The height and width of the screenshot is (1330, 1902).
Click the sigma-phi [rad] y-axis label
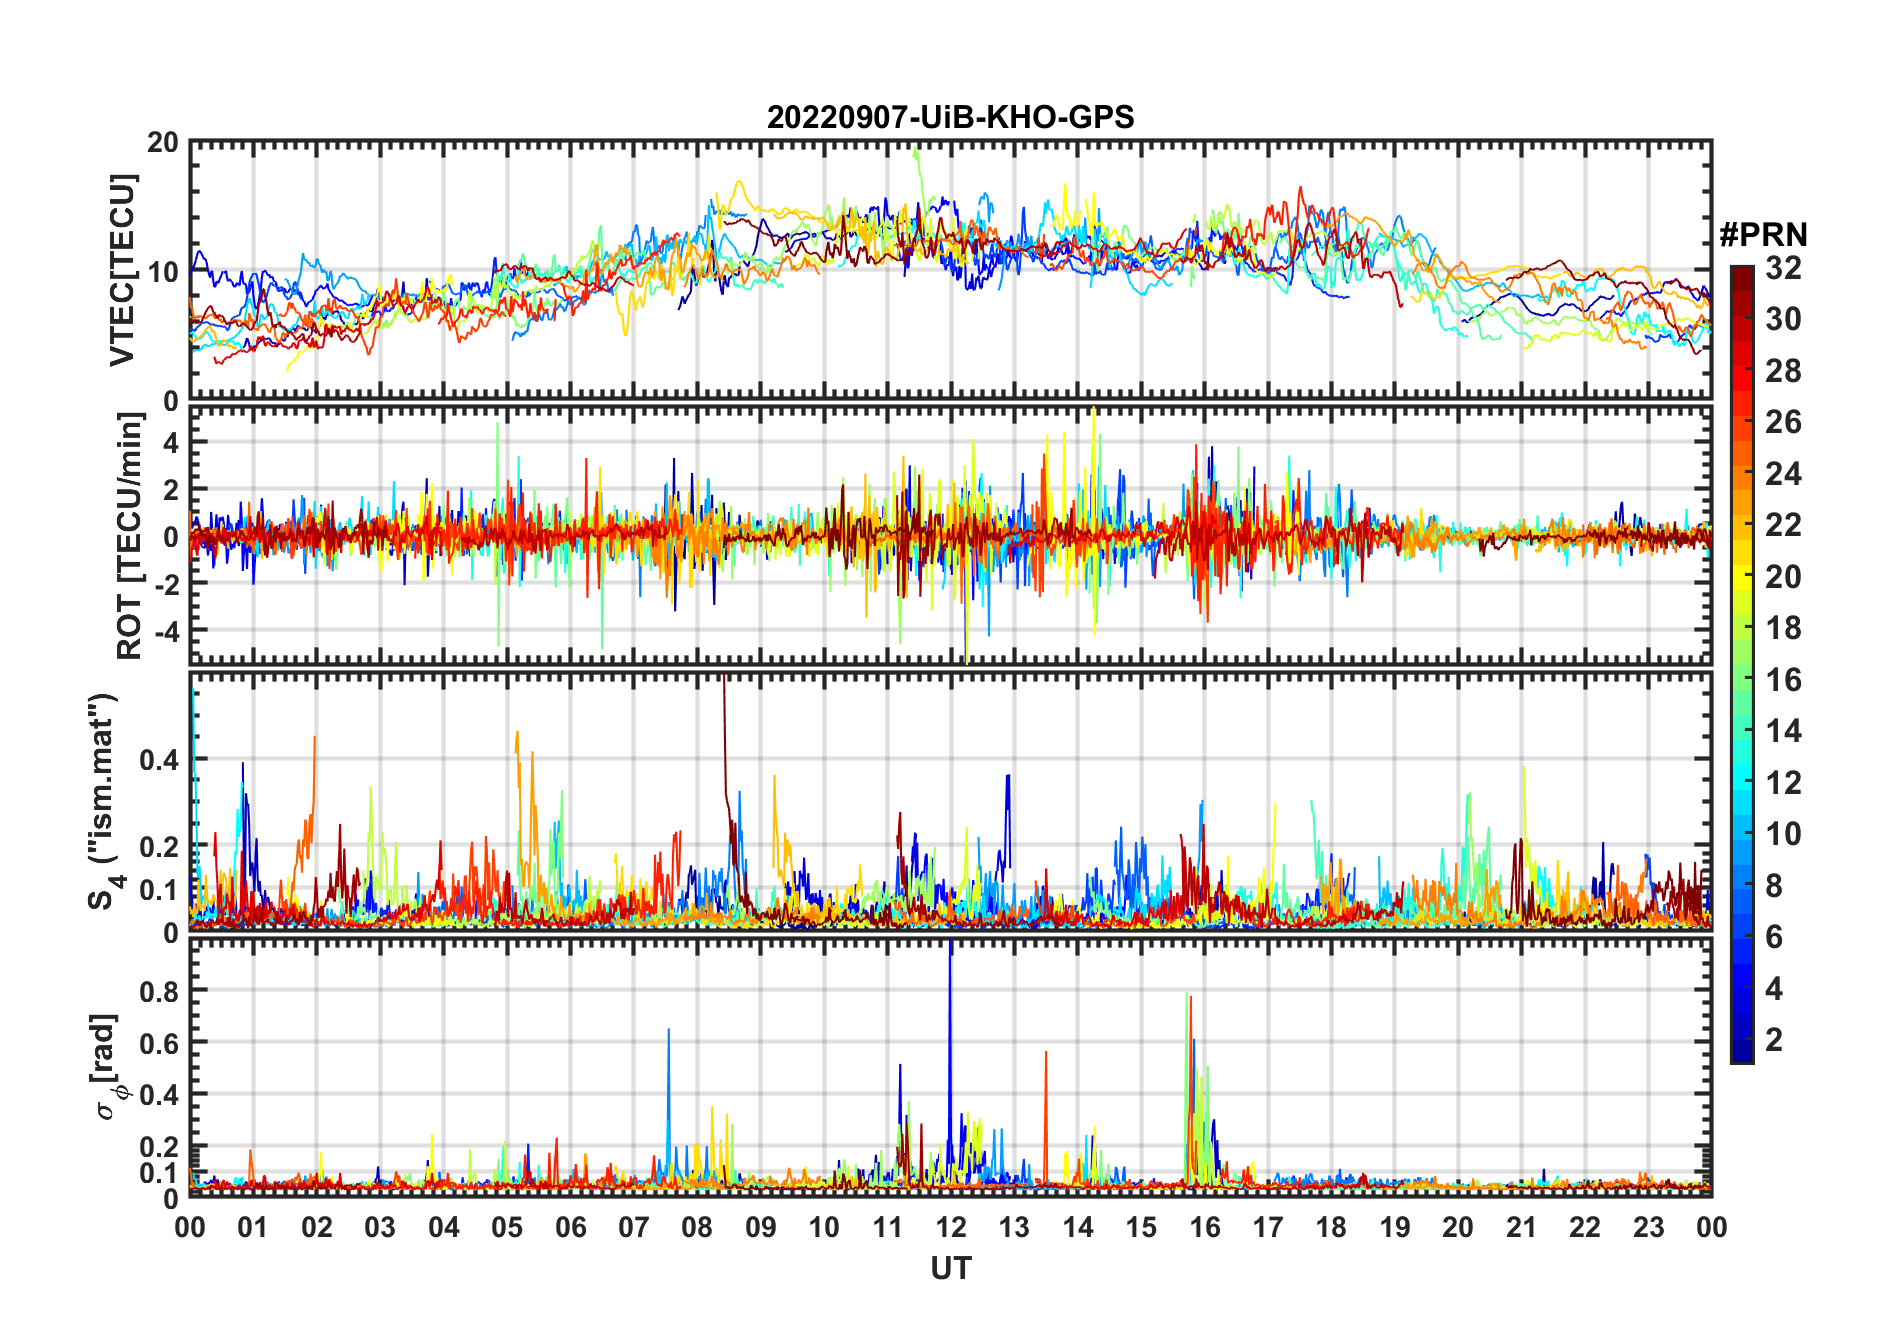[x=108, y=1066]
